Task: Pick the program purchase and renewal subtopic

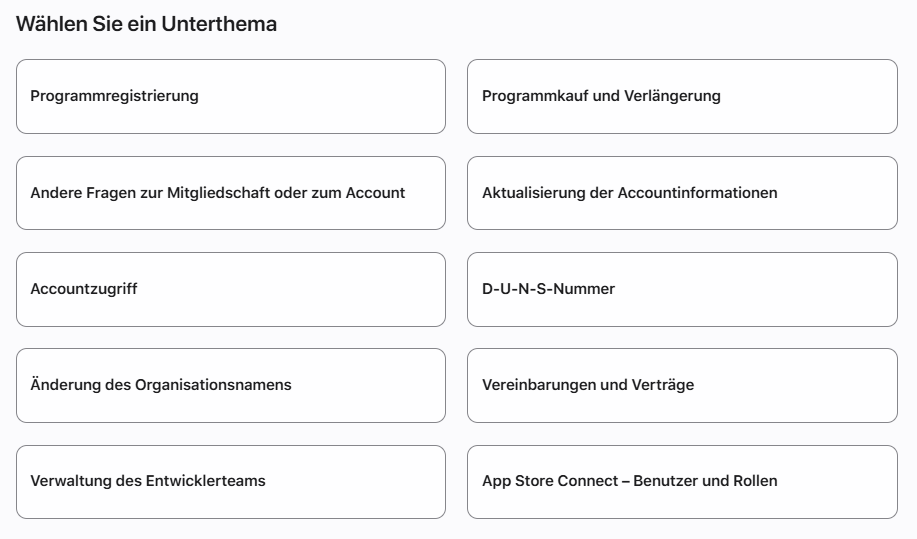Action: 682,96
